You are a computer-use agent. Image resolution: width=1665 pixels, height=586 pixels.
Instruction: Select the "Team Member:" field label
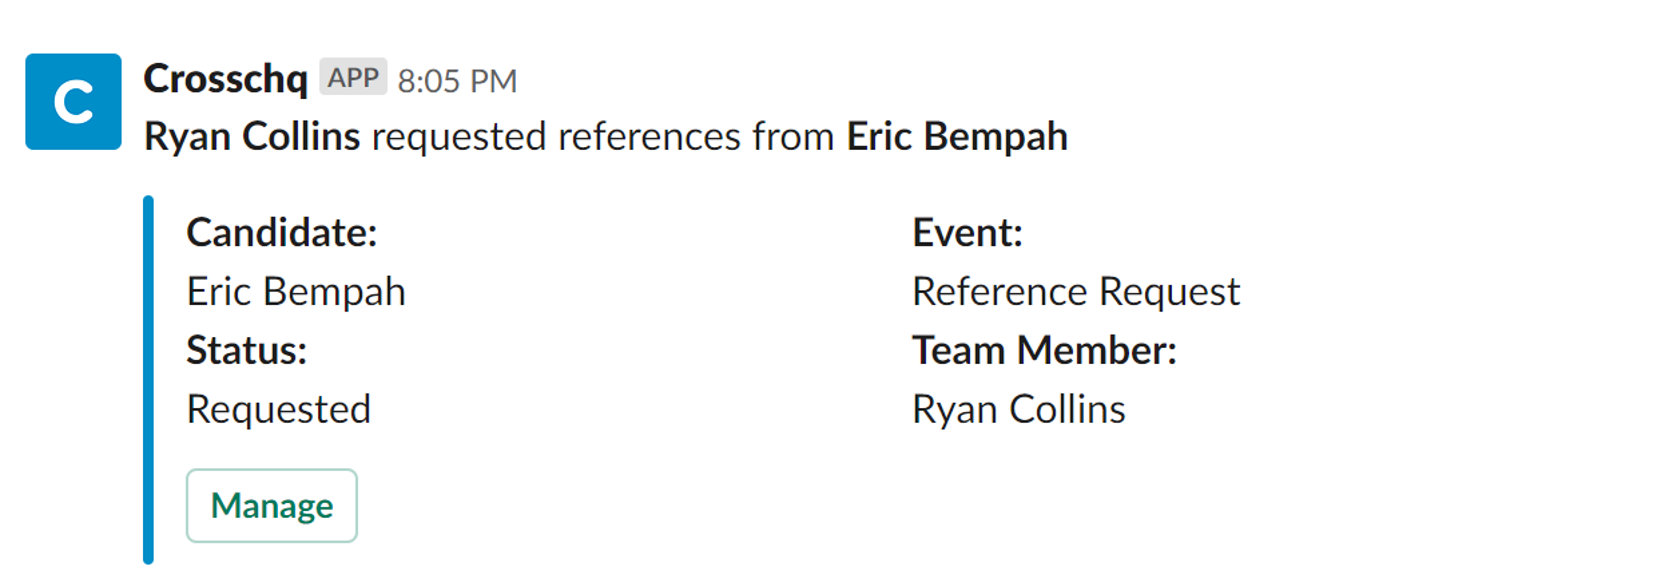tap(1044, 351)
